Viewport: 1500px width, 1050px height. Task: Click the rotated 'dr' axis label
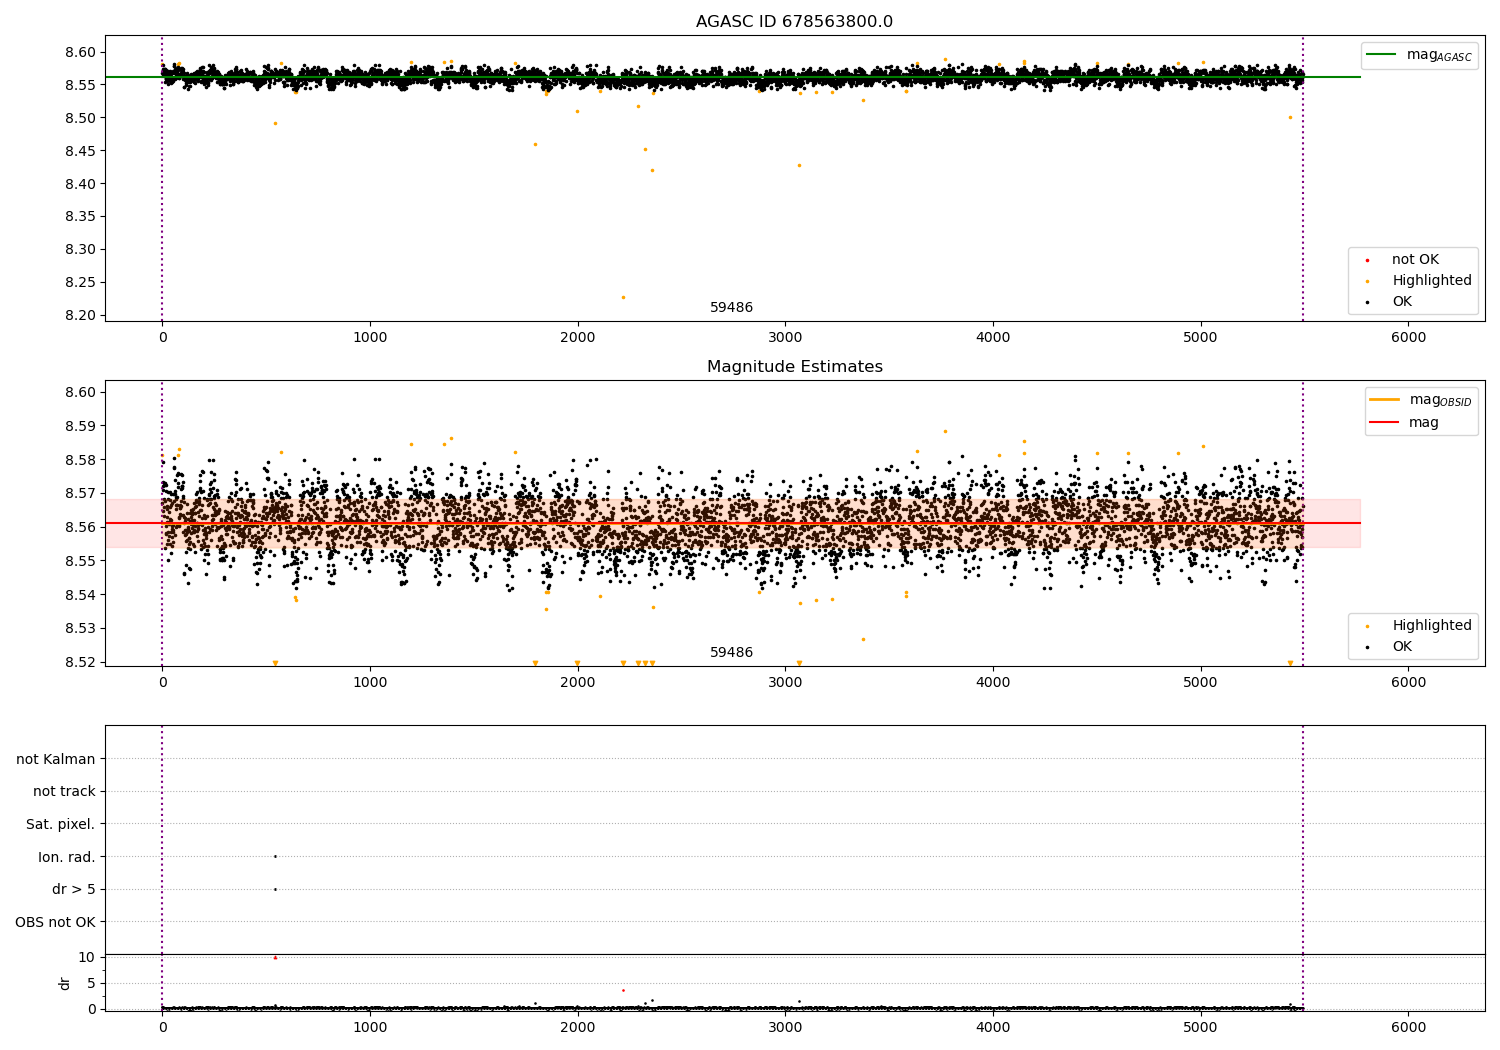(65, 983)
